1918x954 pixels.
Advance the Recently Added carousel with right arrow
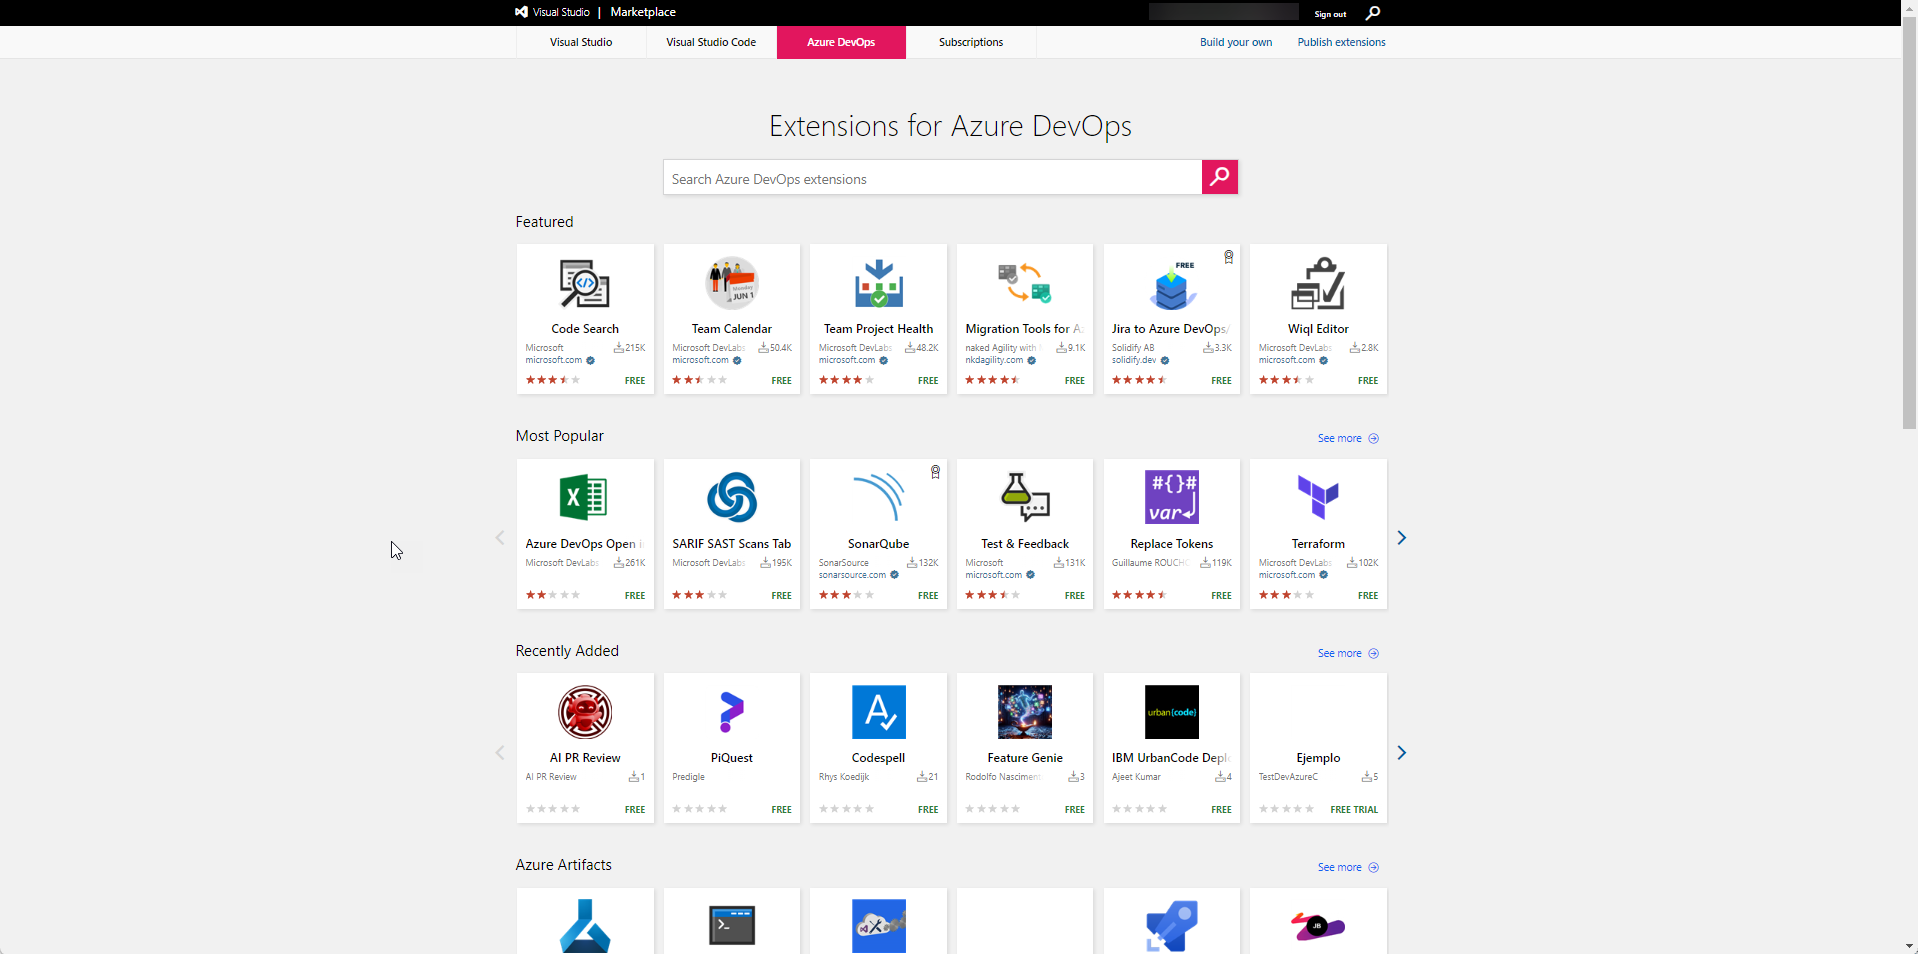[1402, 752]
